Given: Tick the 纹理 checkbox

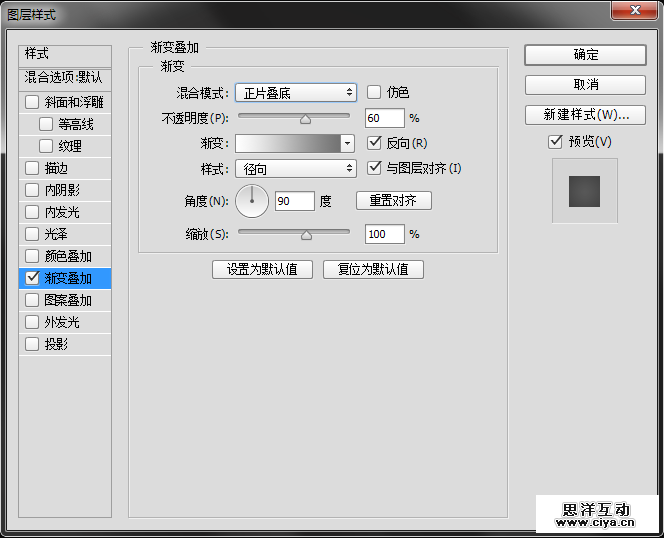Looking at the screenshot, I should pos(46,146).
